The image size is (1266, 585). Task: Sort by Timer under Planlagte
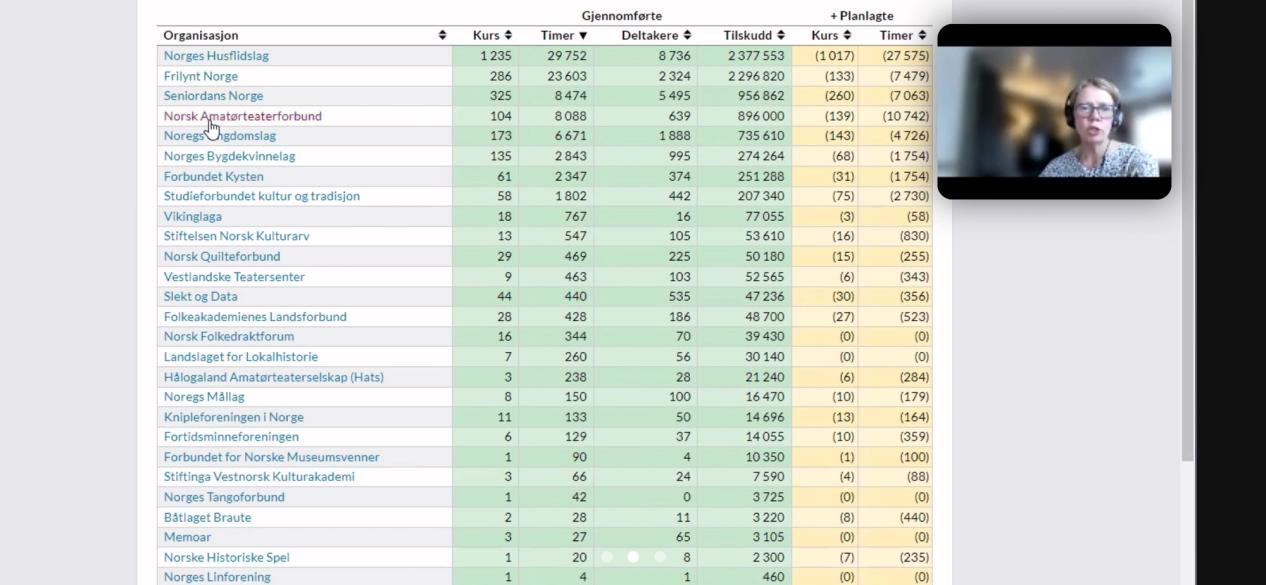pyautogui.click(x=903, y=36)
